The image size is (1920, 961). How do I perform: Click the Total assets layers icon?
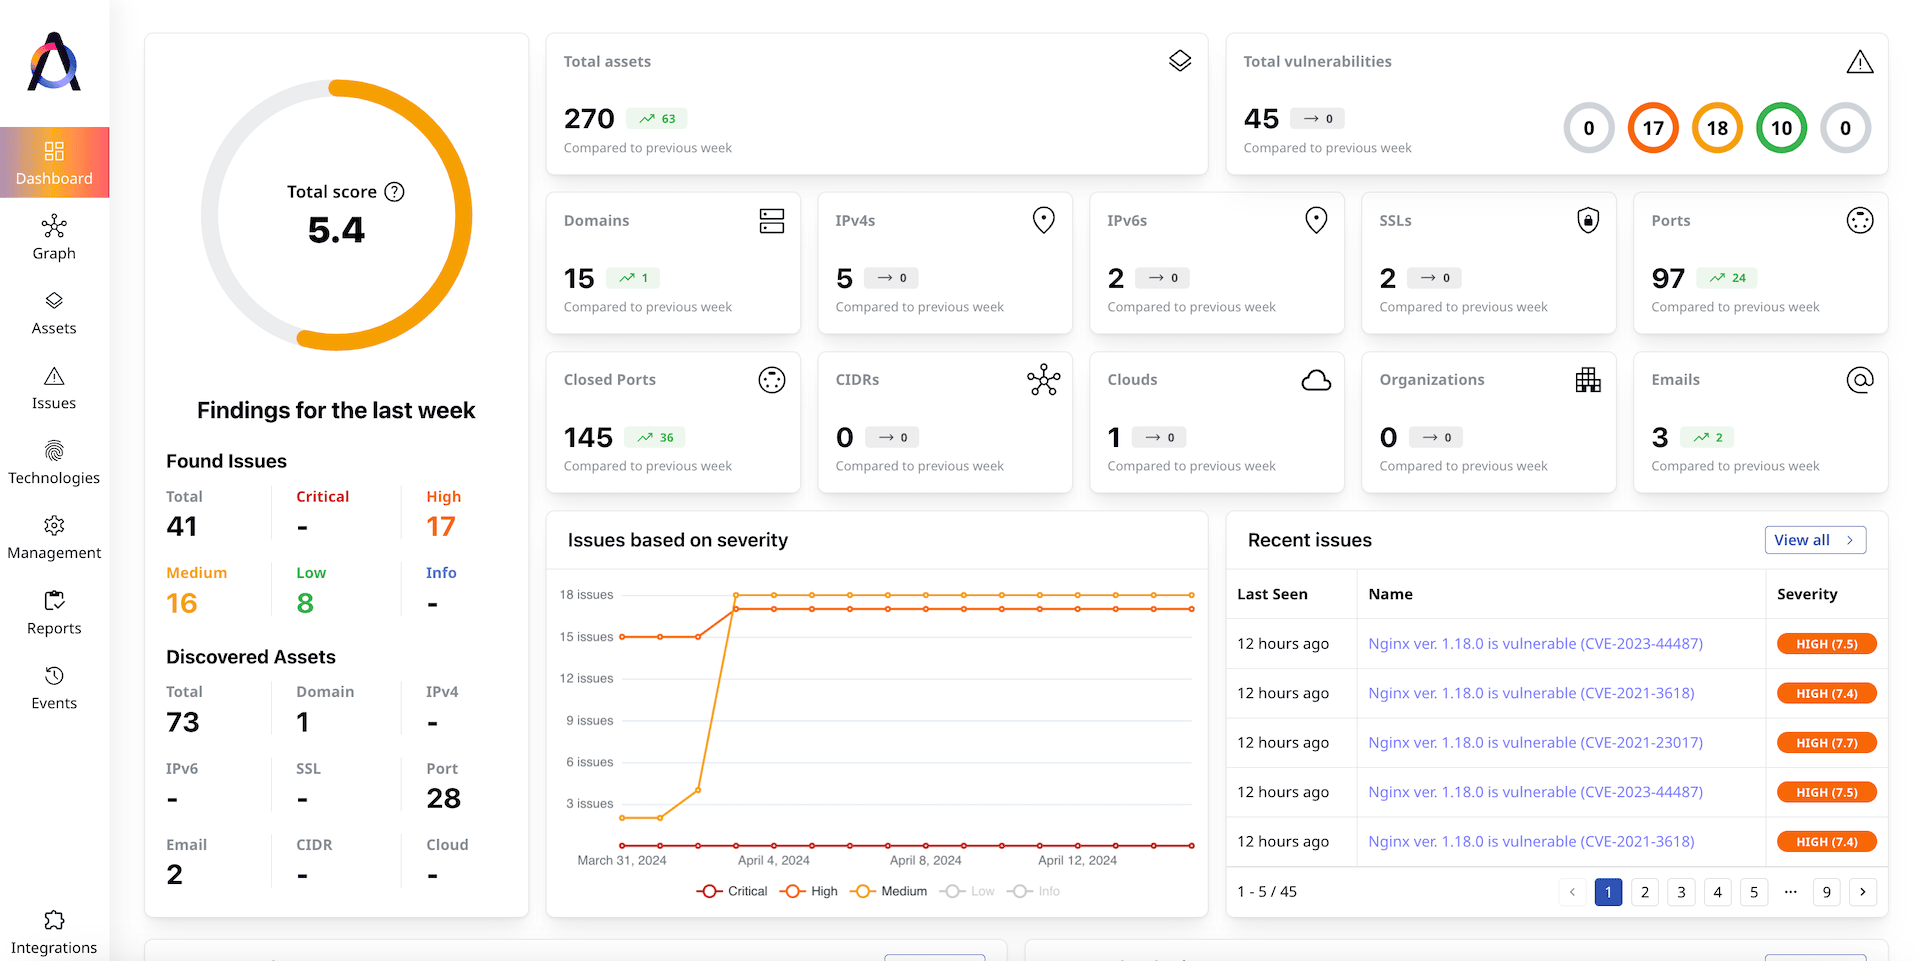1180,61
